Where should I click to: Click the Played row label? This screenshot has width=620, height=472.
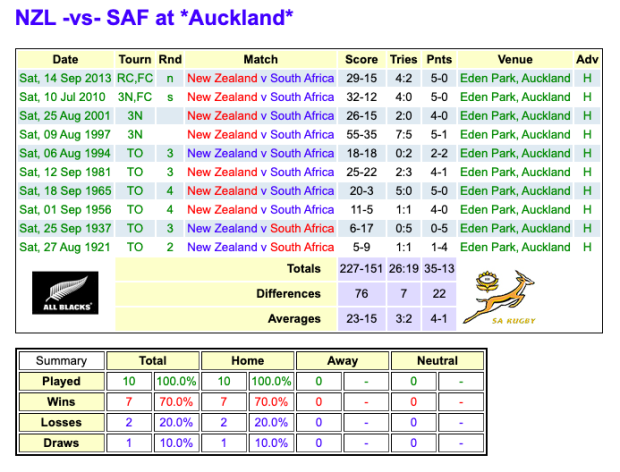point(62,381)
